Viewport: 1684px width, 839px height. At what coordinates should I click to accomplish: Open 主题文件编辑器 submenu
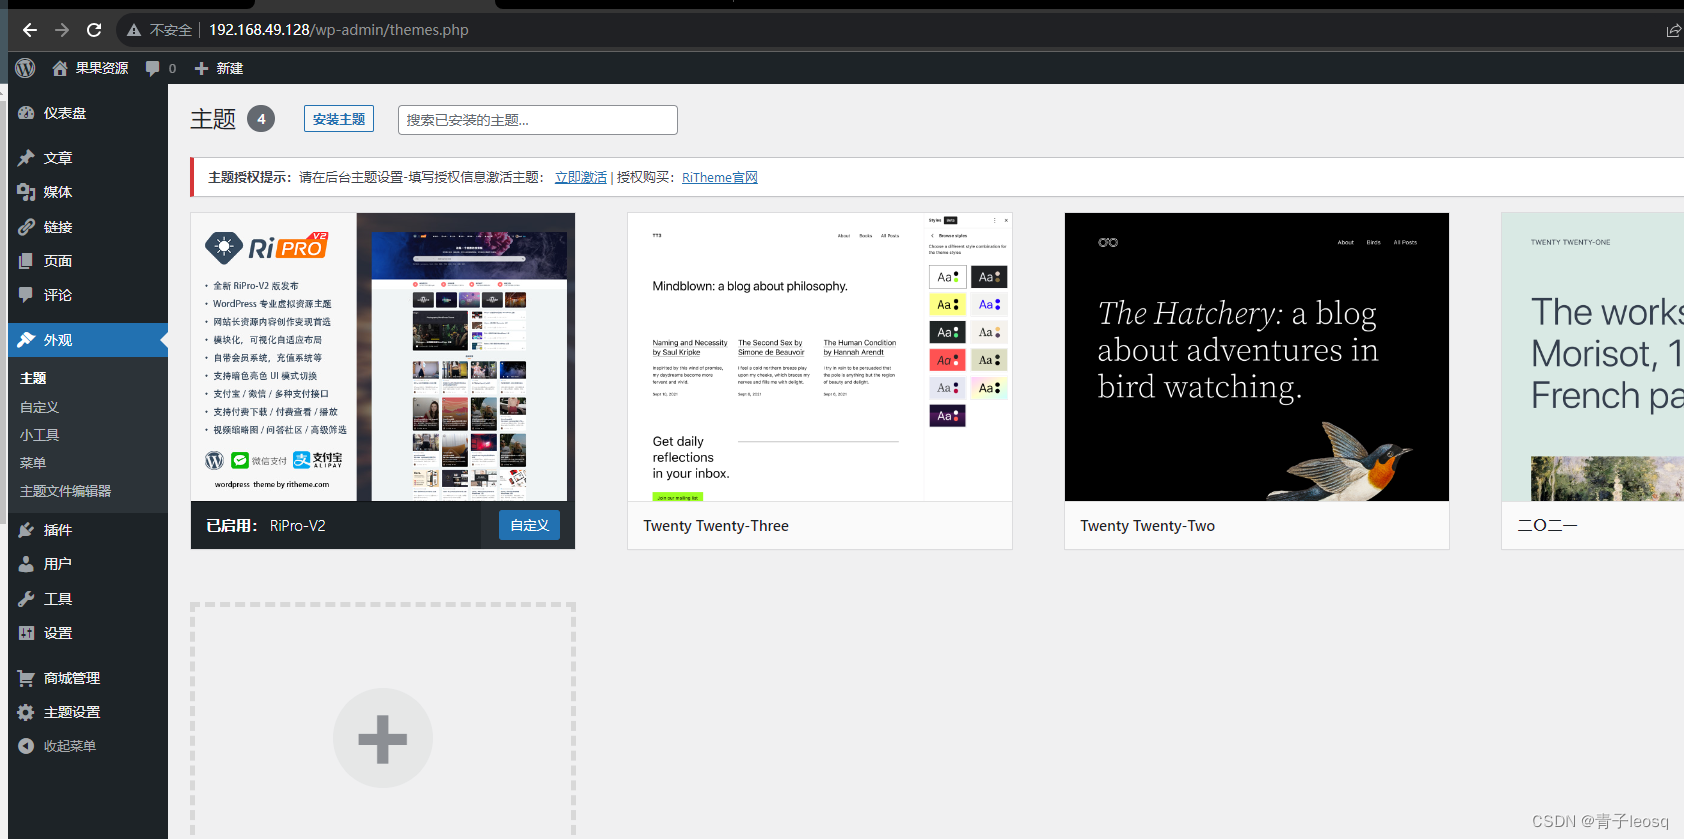click(65, 491)
